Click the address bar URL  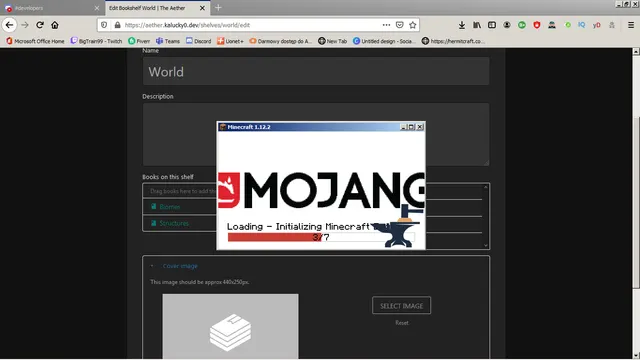click(187, 25)
